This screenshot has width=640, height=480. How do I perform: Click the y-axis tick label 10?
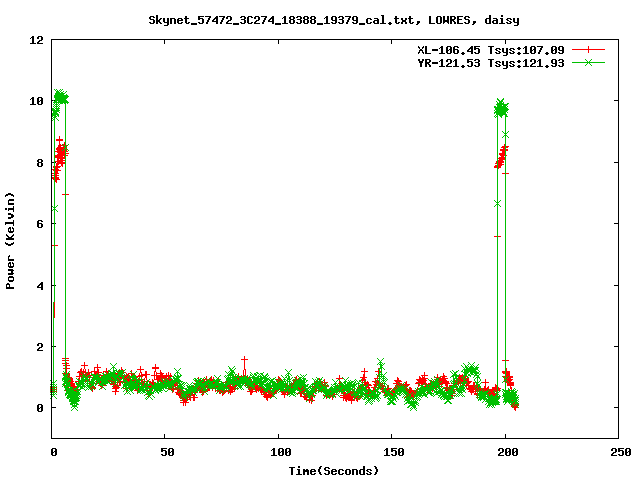[36, 101]
